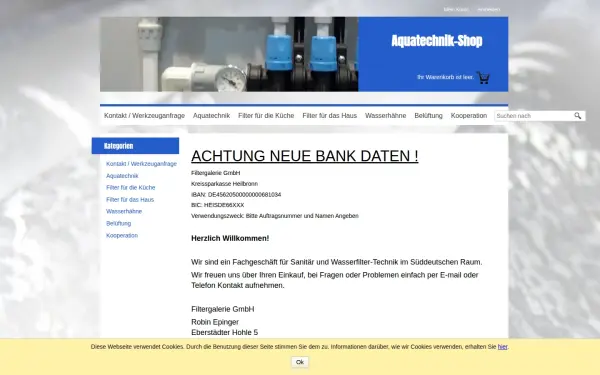Open the shopping cart icon

pos(483,78)
